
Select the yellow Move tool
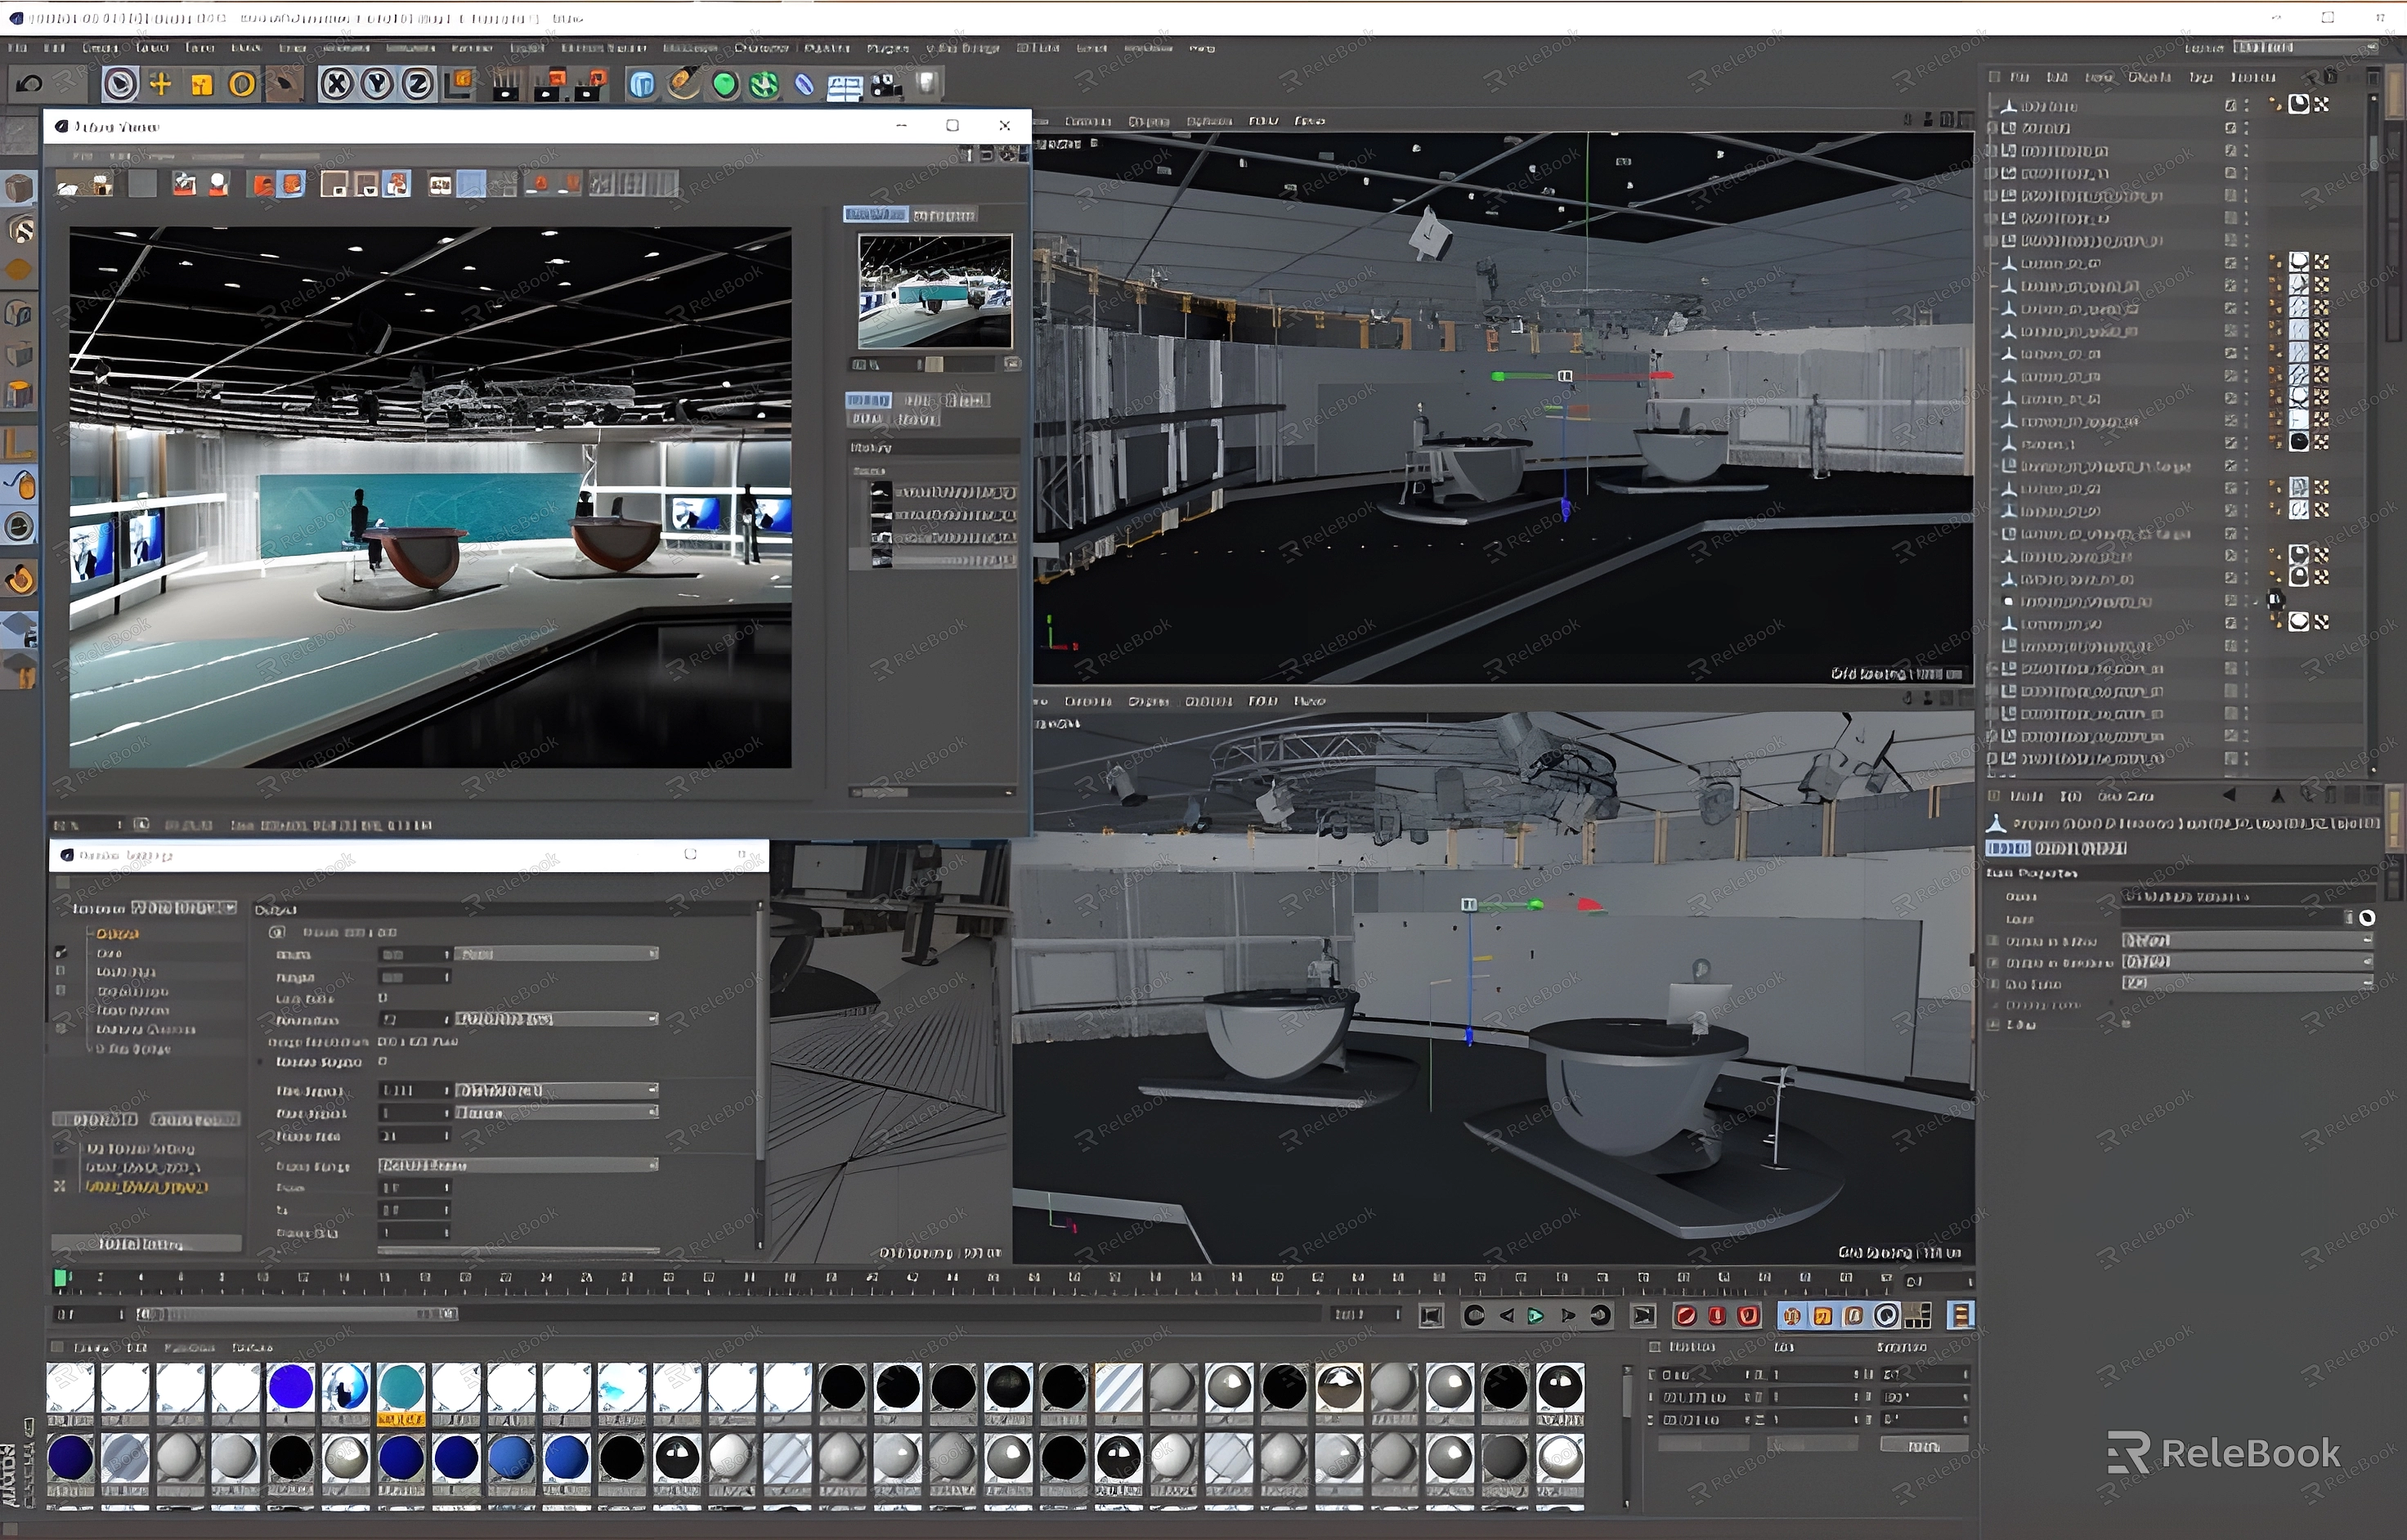(x=160, y=85)
